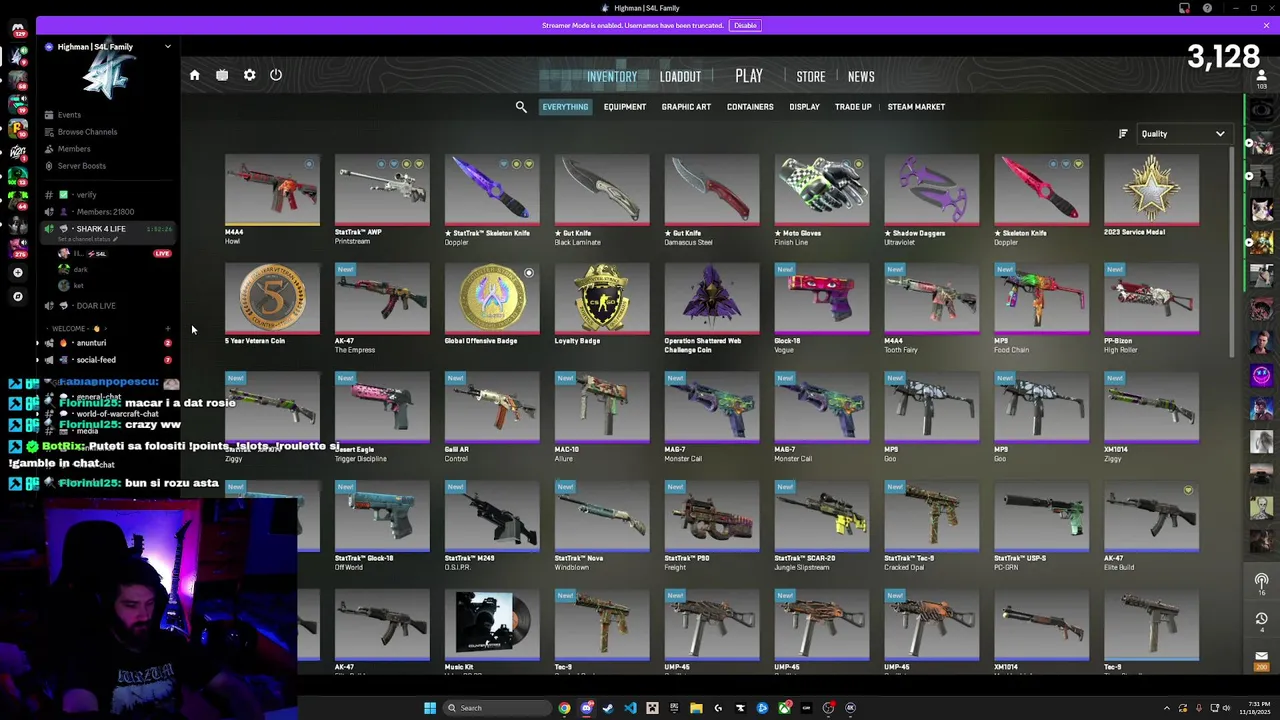Open the STORE tab
This screenshot has width=1280, height=720.
point(811,77)
